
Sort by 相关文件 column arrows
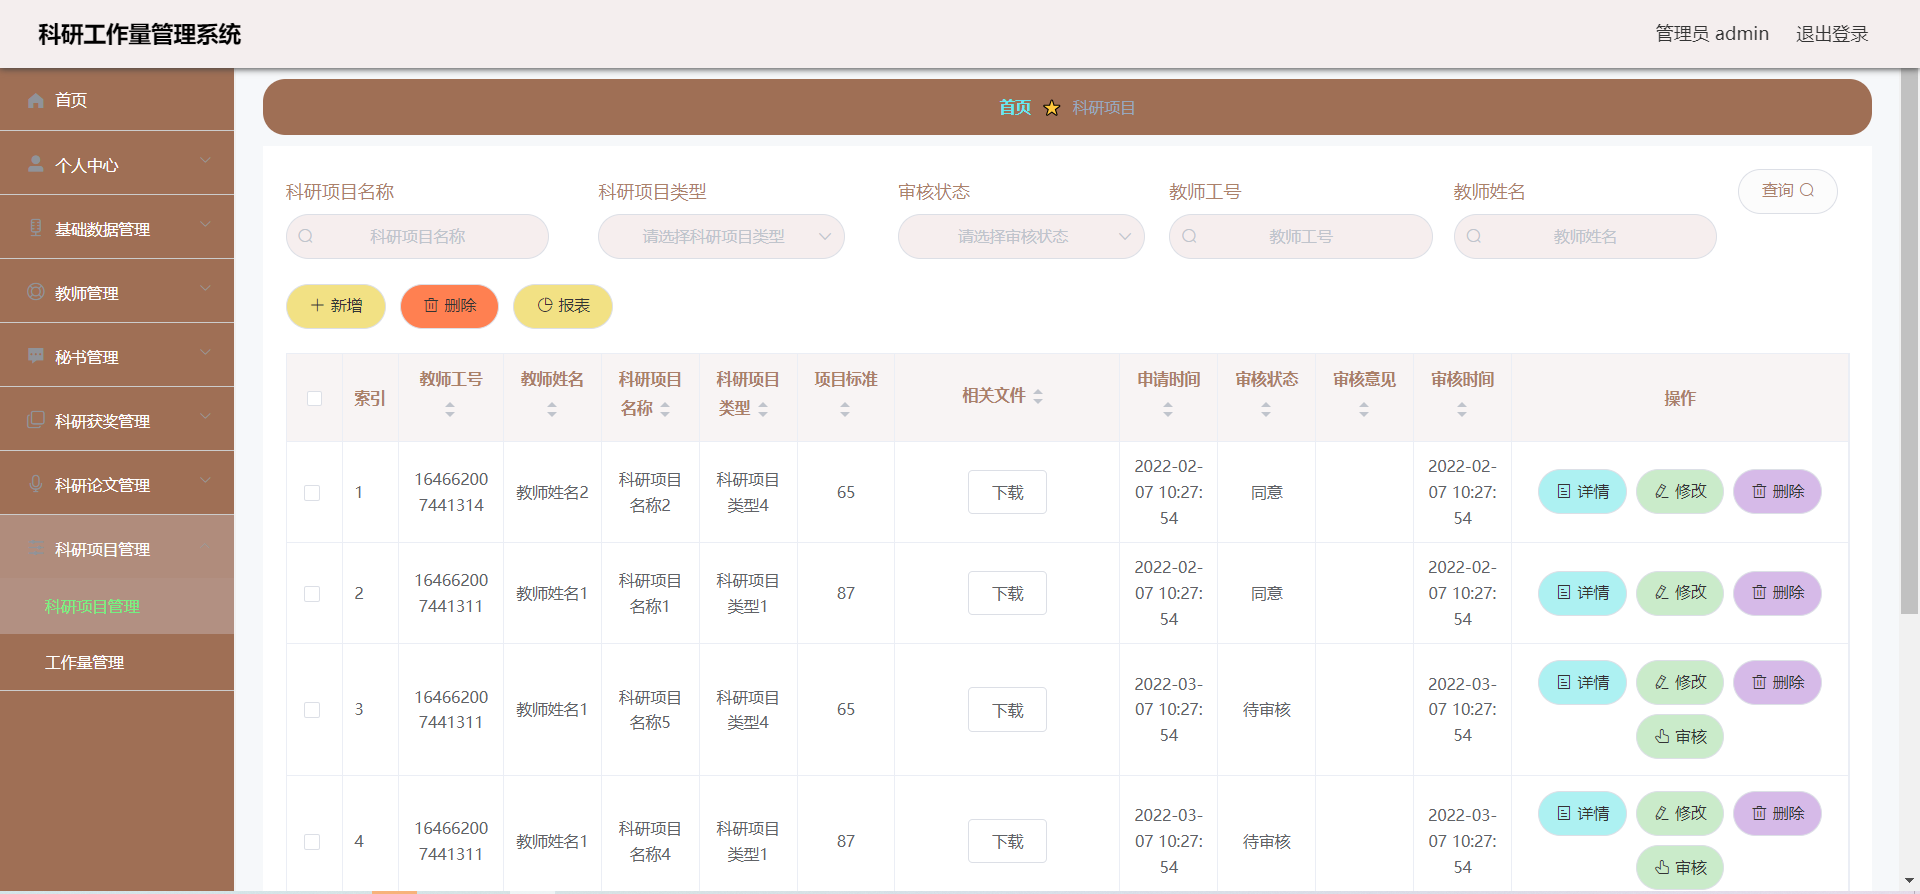[x=1038, y=397]
